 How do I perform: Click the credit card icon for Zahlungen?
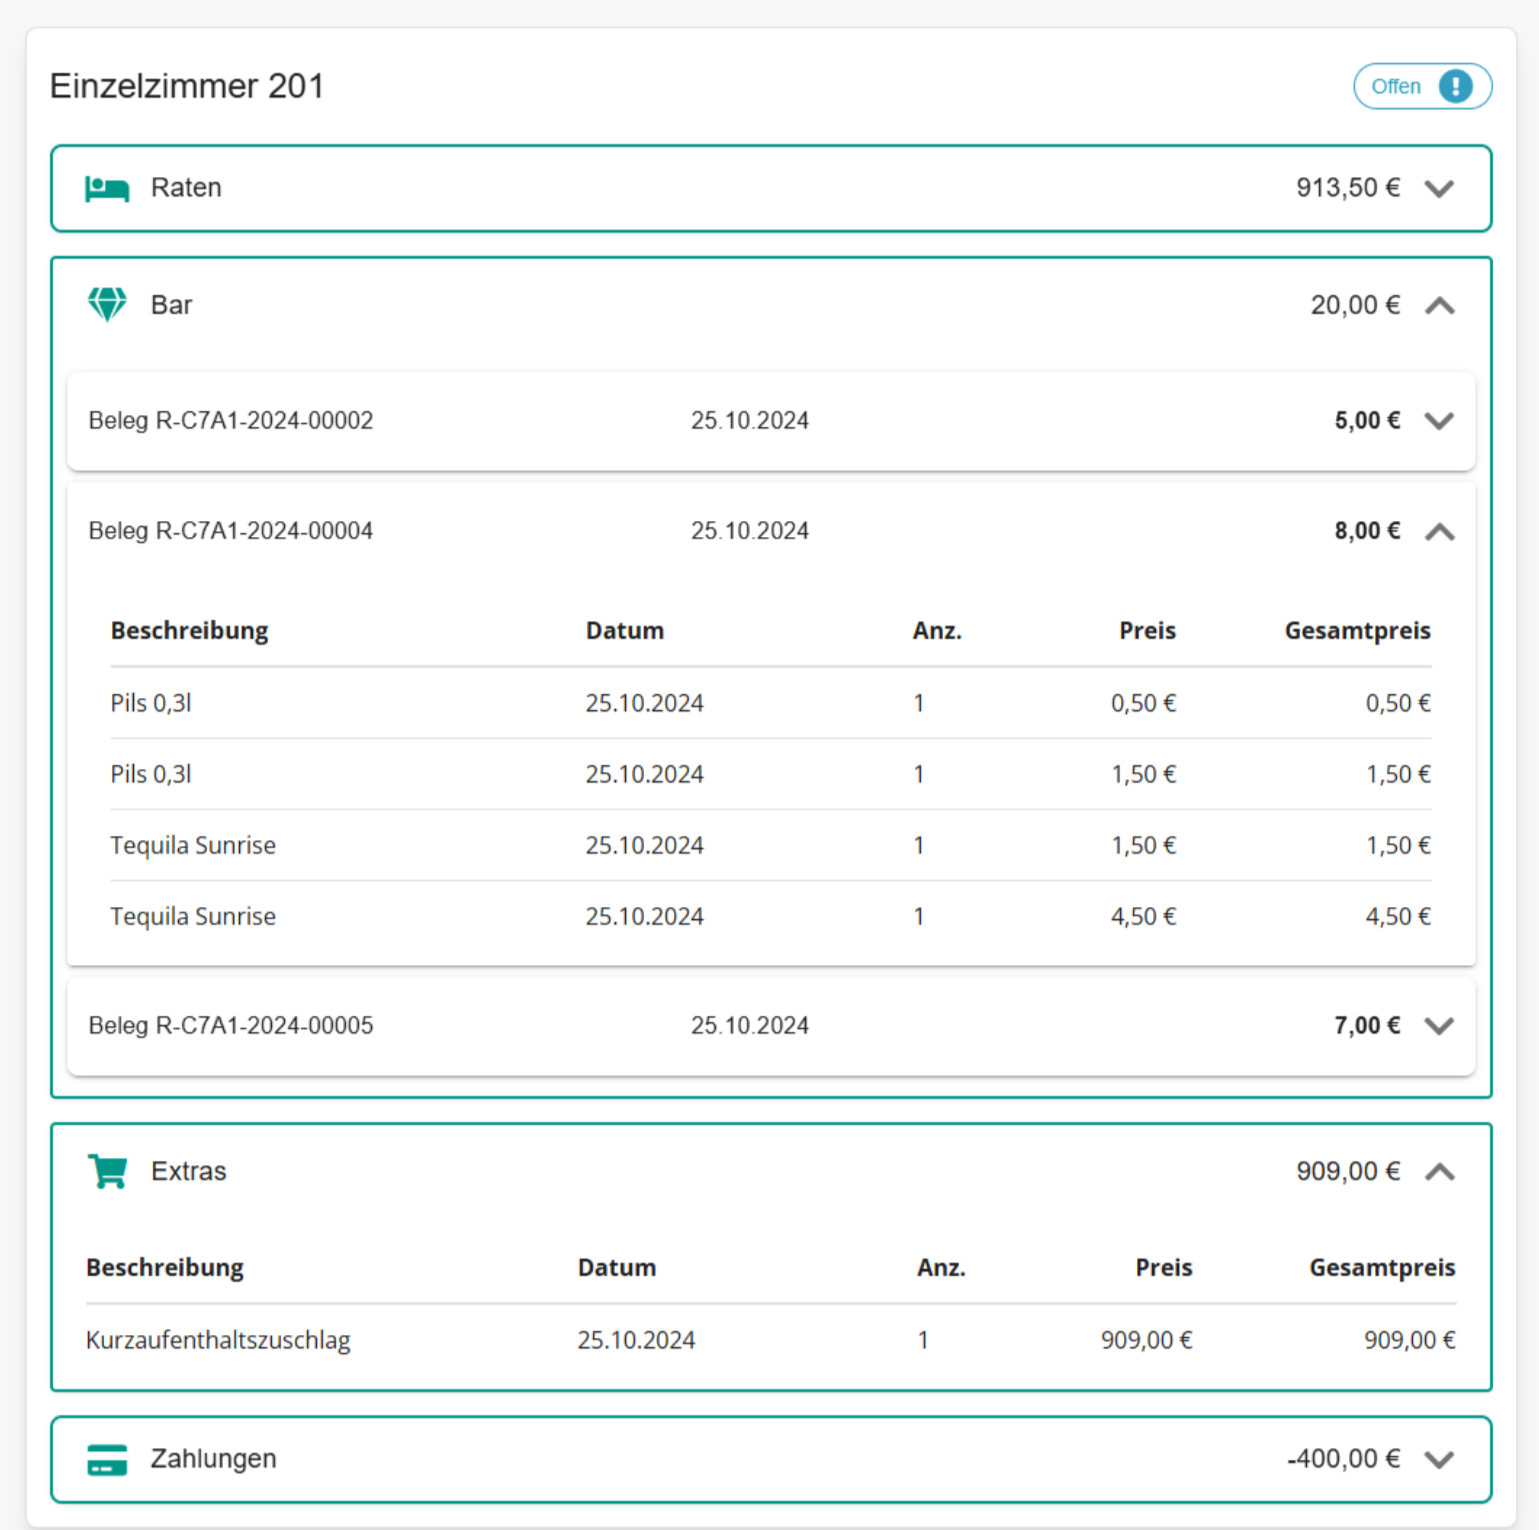[x=107, y=1459]
